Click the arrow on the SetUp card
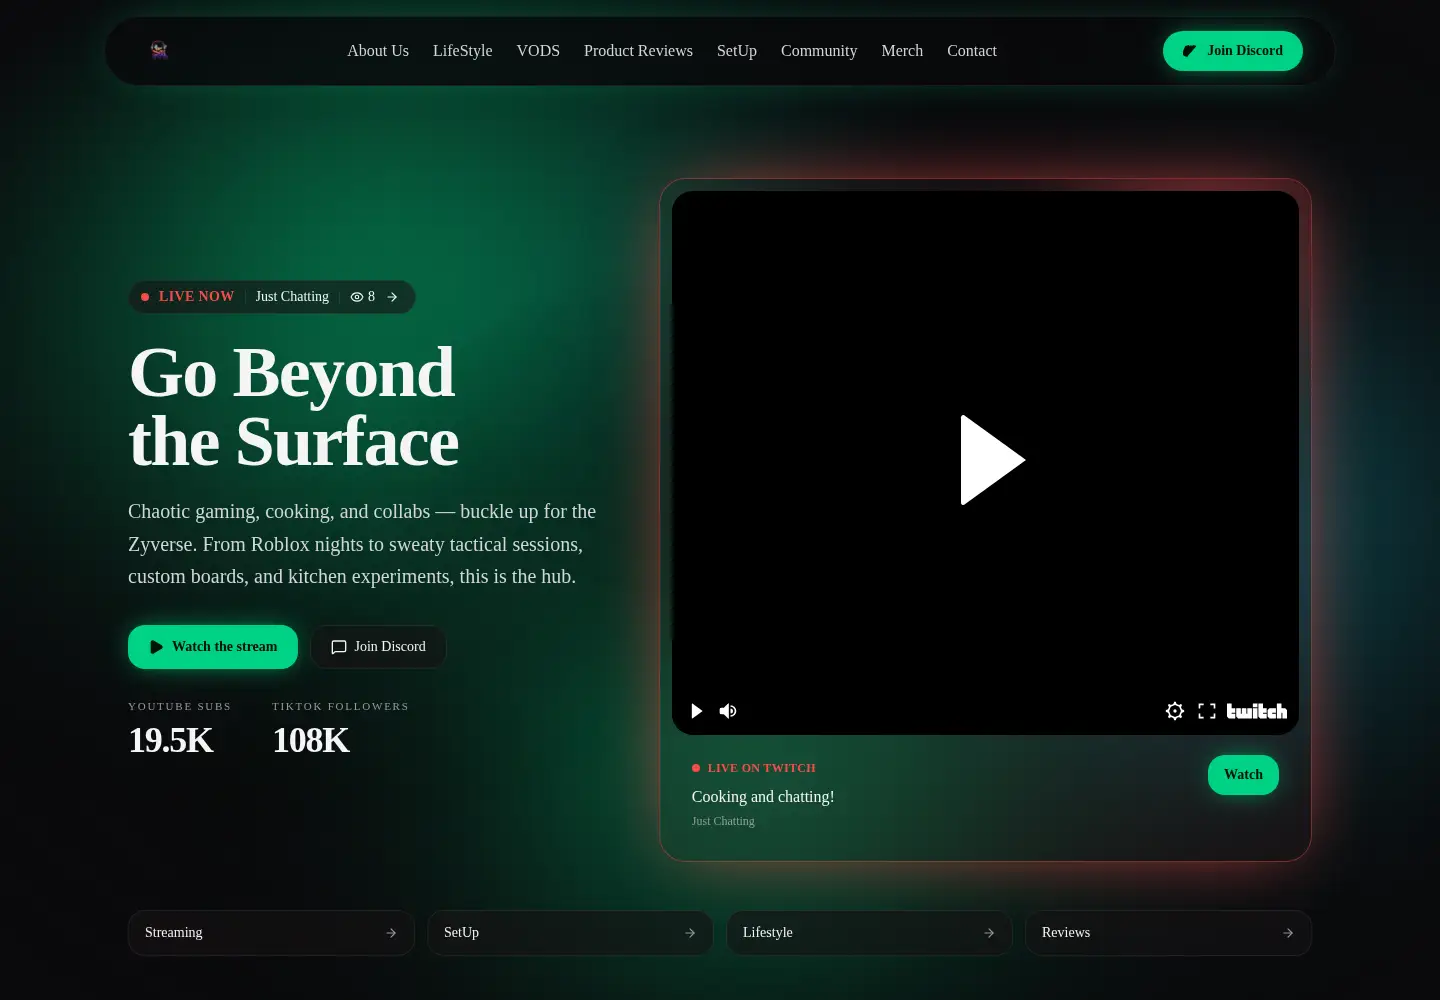Viewport: 1440px width, 1000px height. coord(690,933)
